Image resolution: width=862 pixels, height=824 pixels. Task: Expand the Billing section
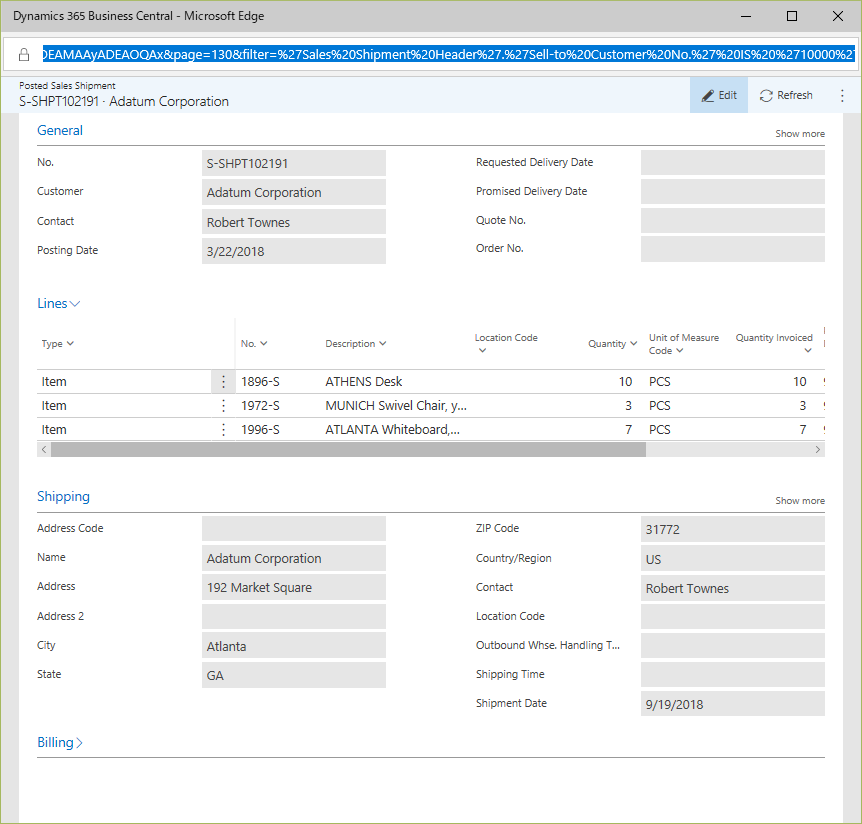[x=59, y=743]
